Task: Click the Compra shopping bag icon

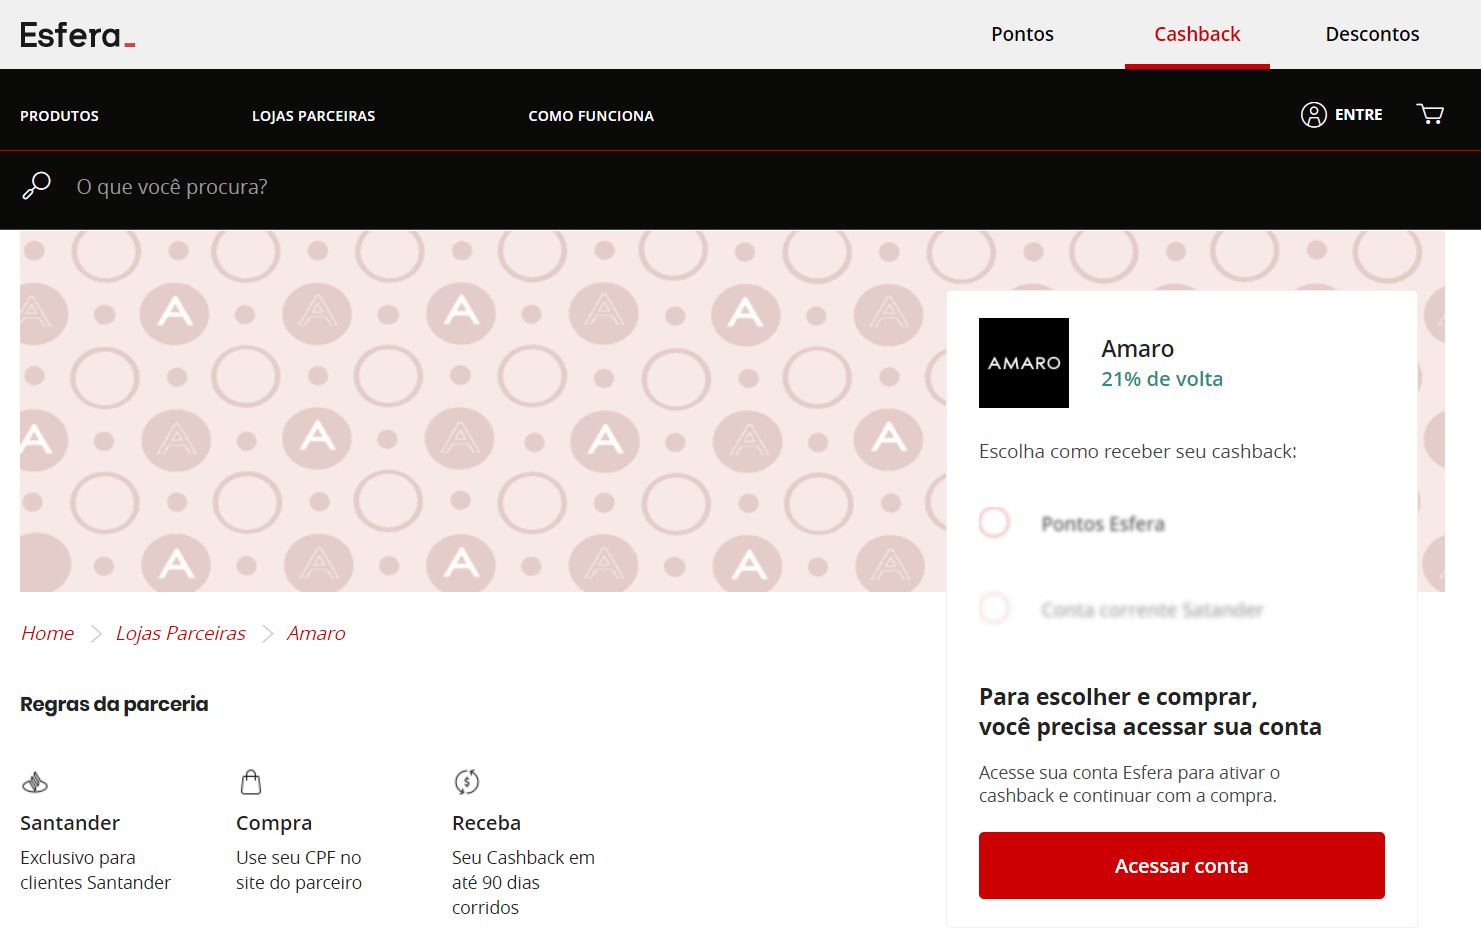Action: 251,781
